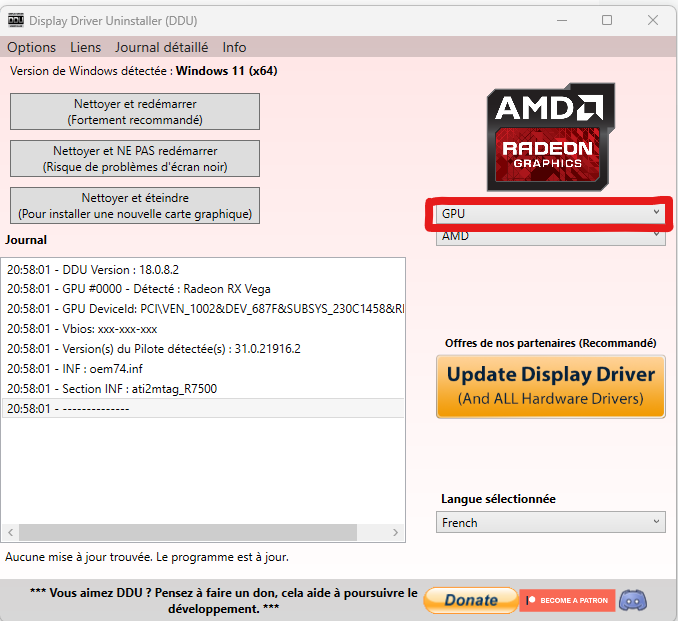Viewport: 678px width, 621px height.
Task: Select the 'Version(s) du Pilote détectée(s)' log line
Action: click(203, 349)
